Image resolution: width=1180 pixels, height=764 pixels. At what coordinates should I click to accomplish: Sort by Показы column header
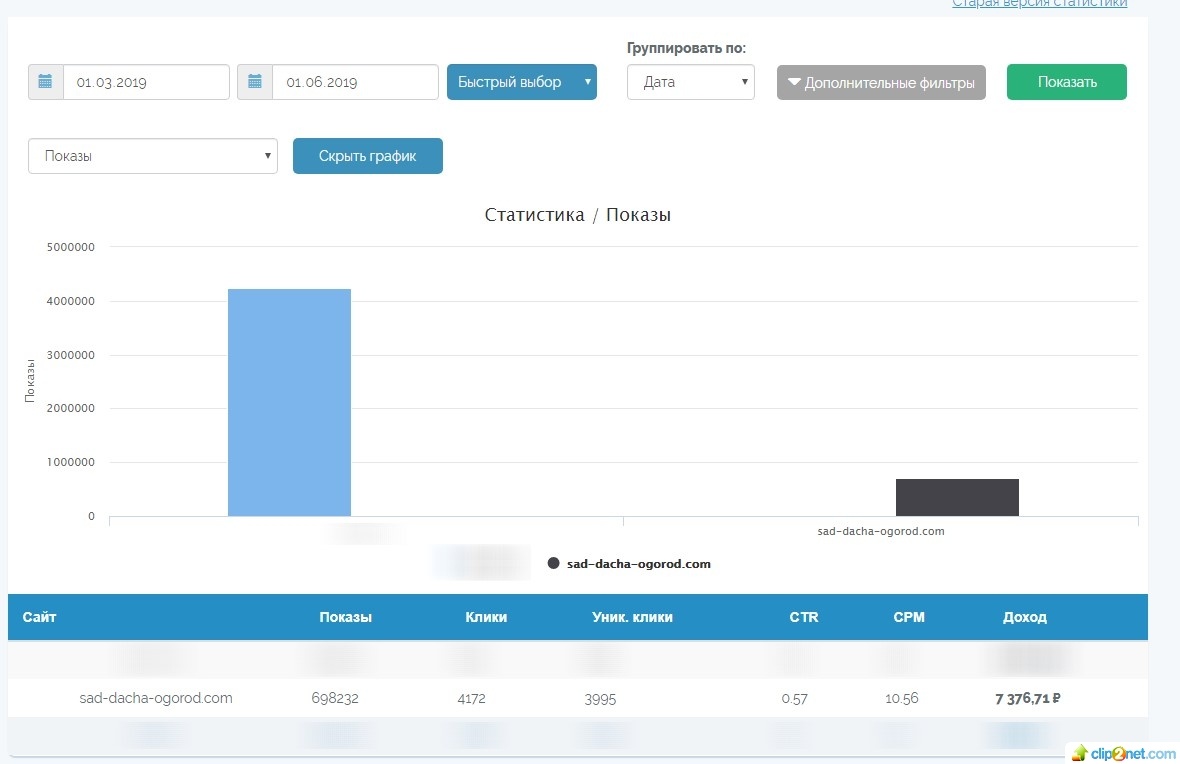(345, 617)
